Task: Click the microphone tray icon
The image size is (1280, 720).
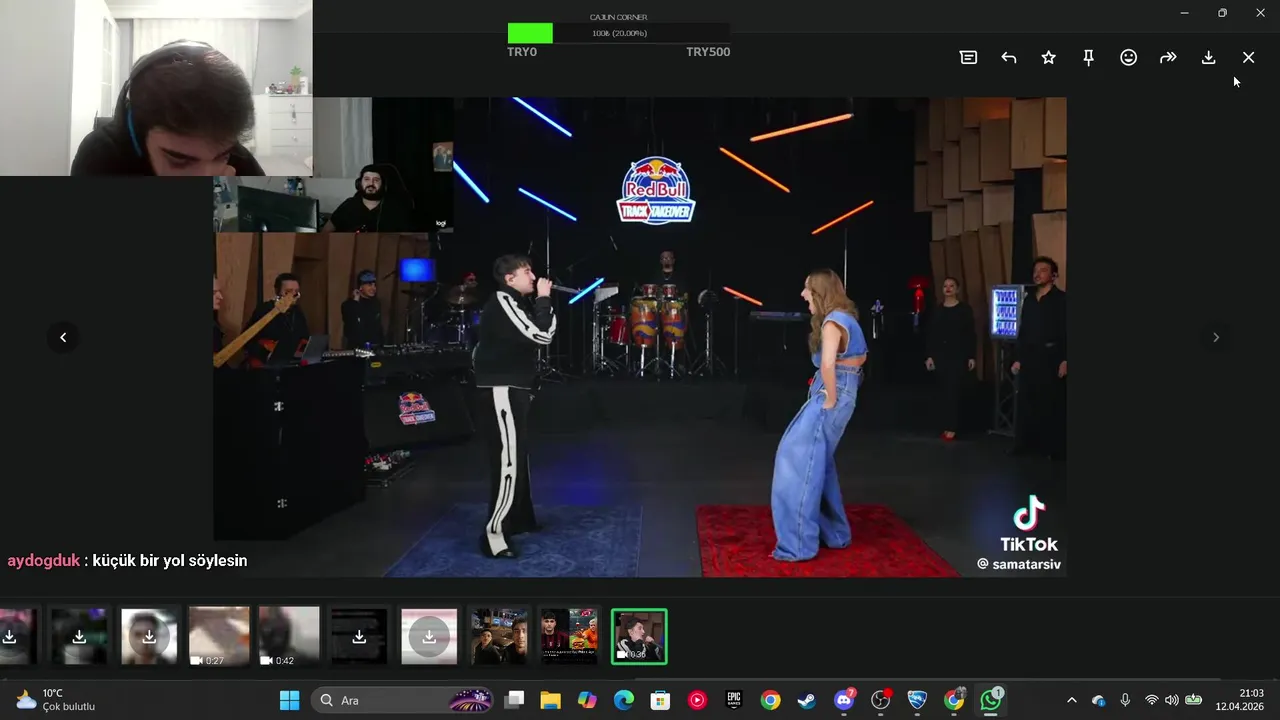Action: tap(1125, 700)
